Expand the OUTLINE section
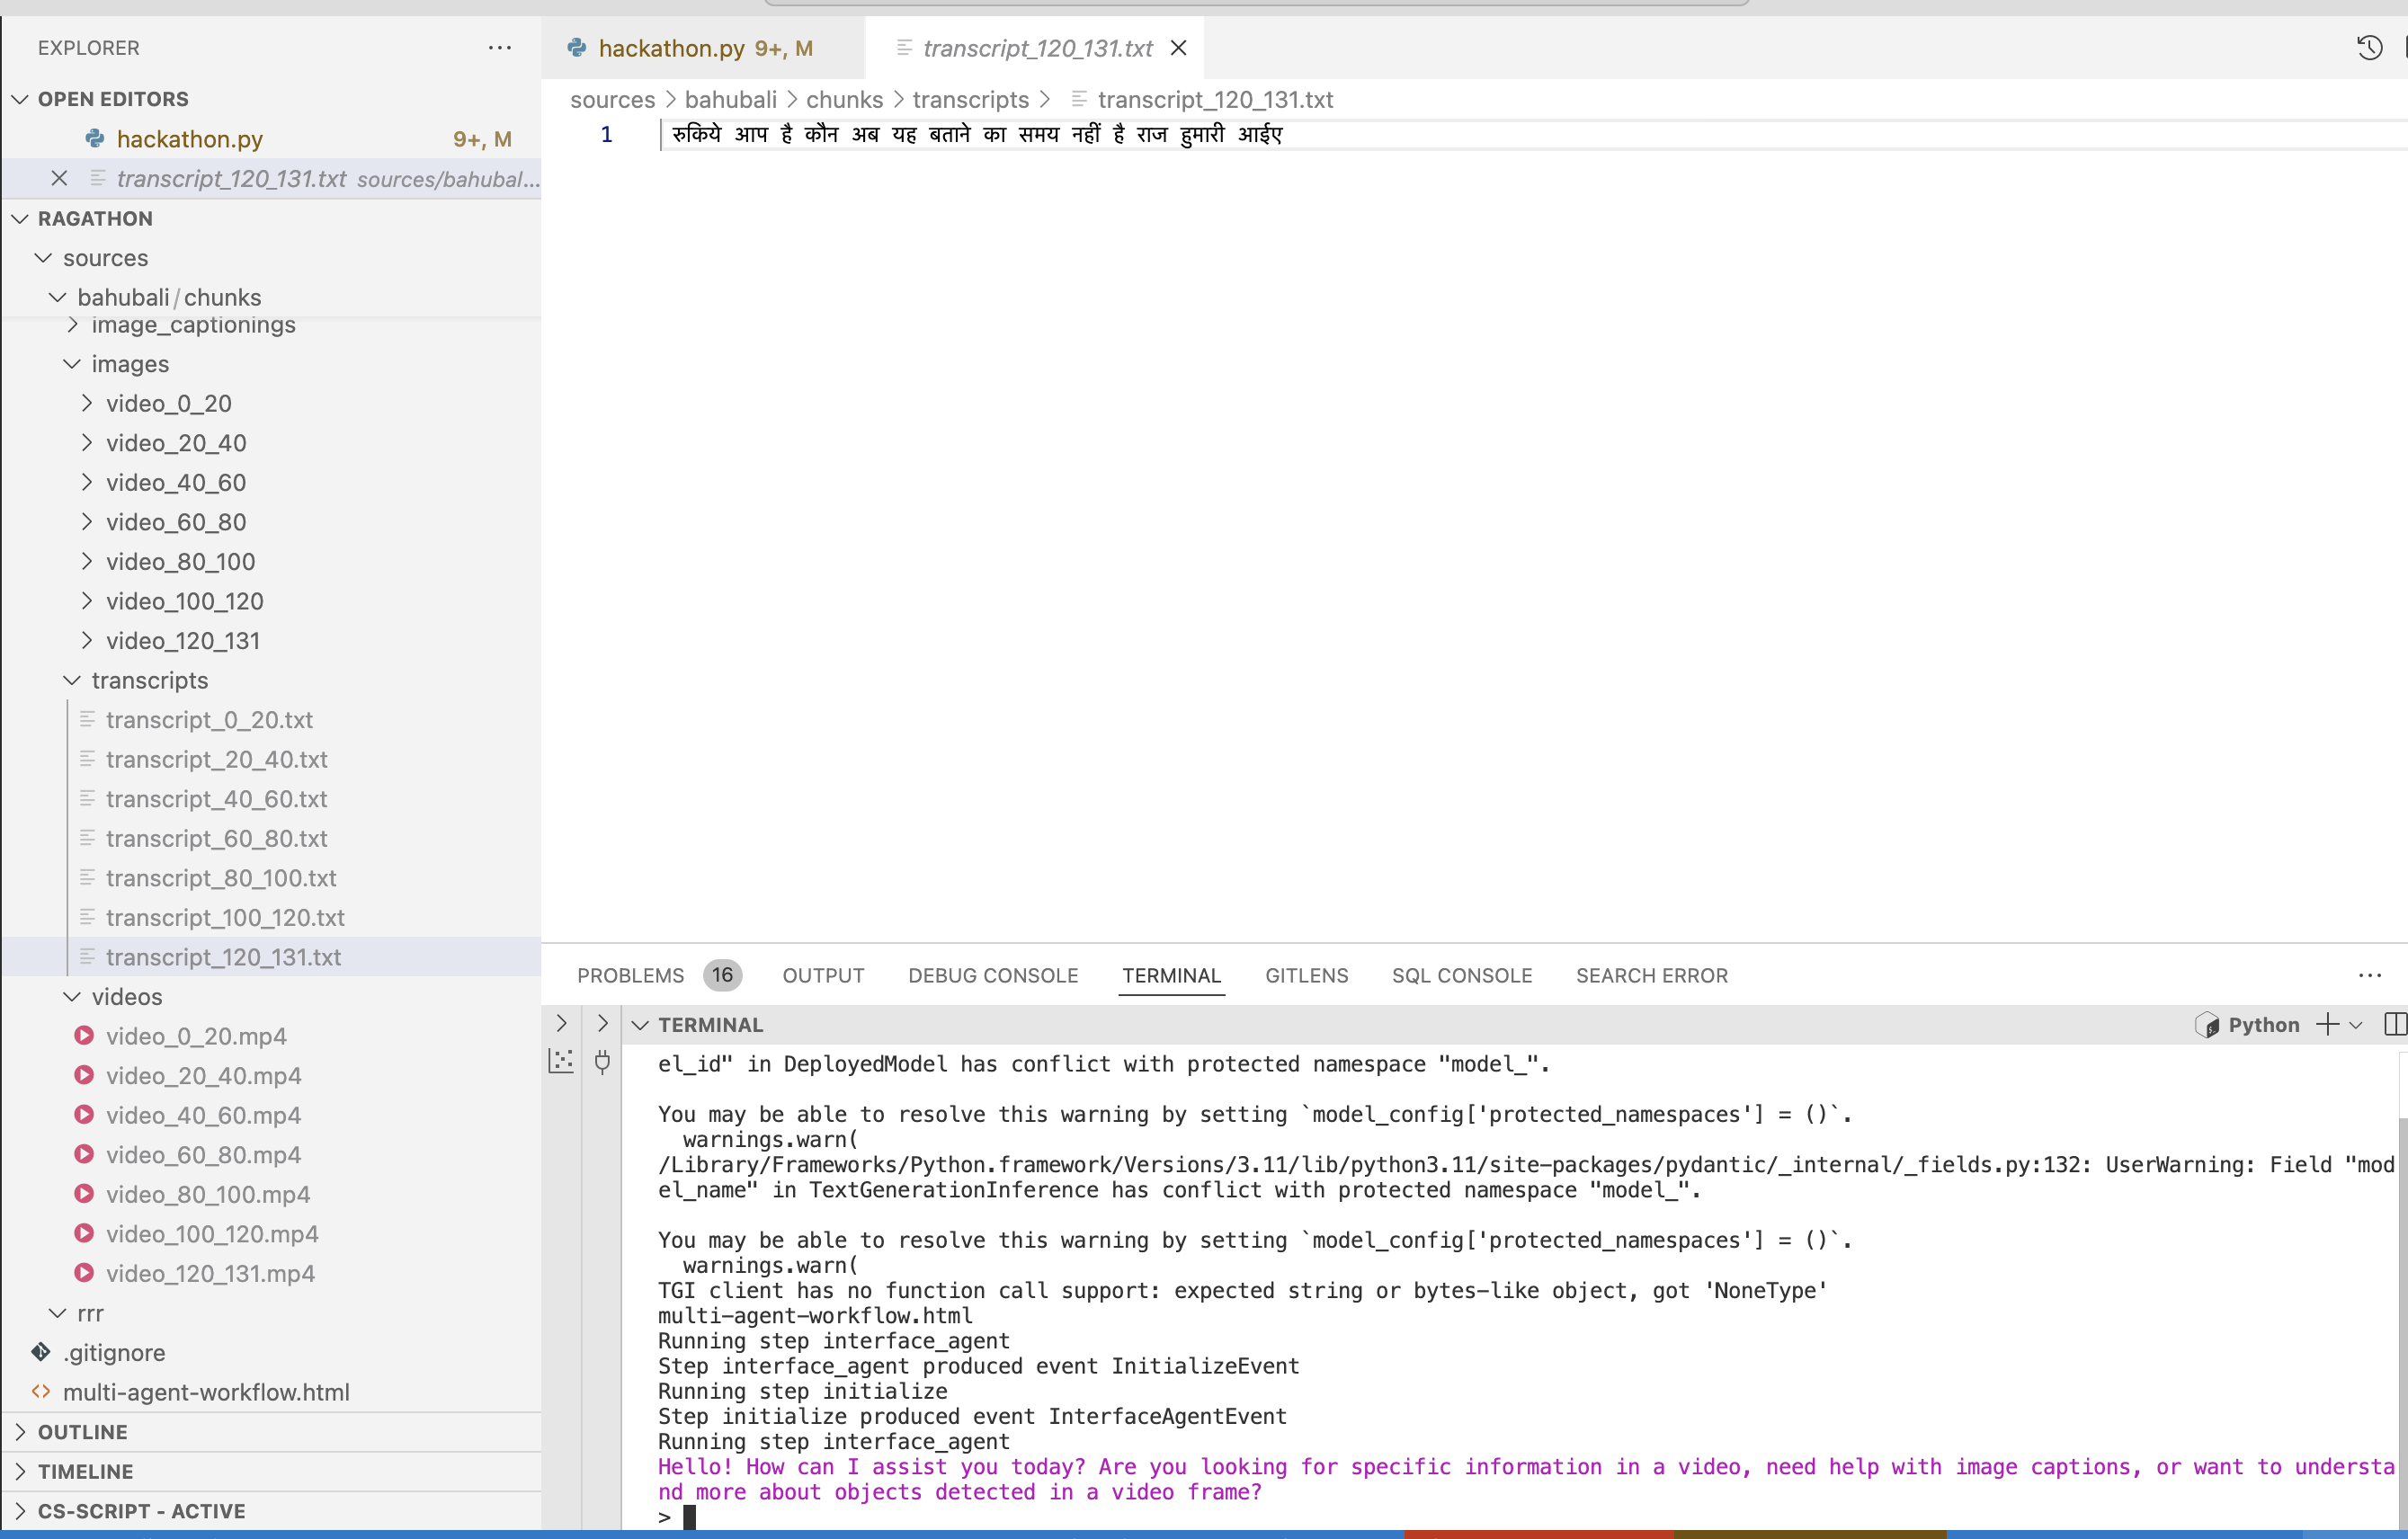Screen dimensions: 2408x1539 point(82,1432)
